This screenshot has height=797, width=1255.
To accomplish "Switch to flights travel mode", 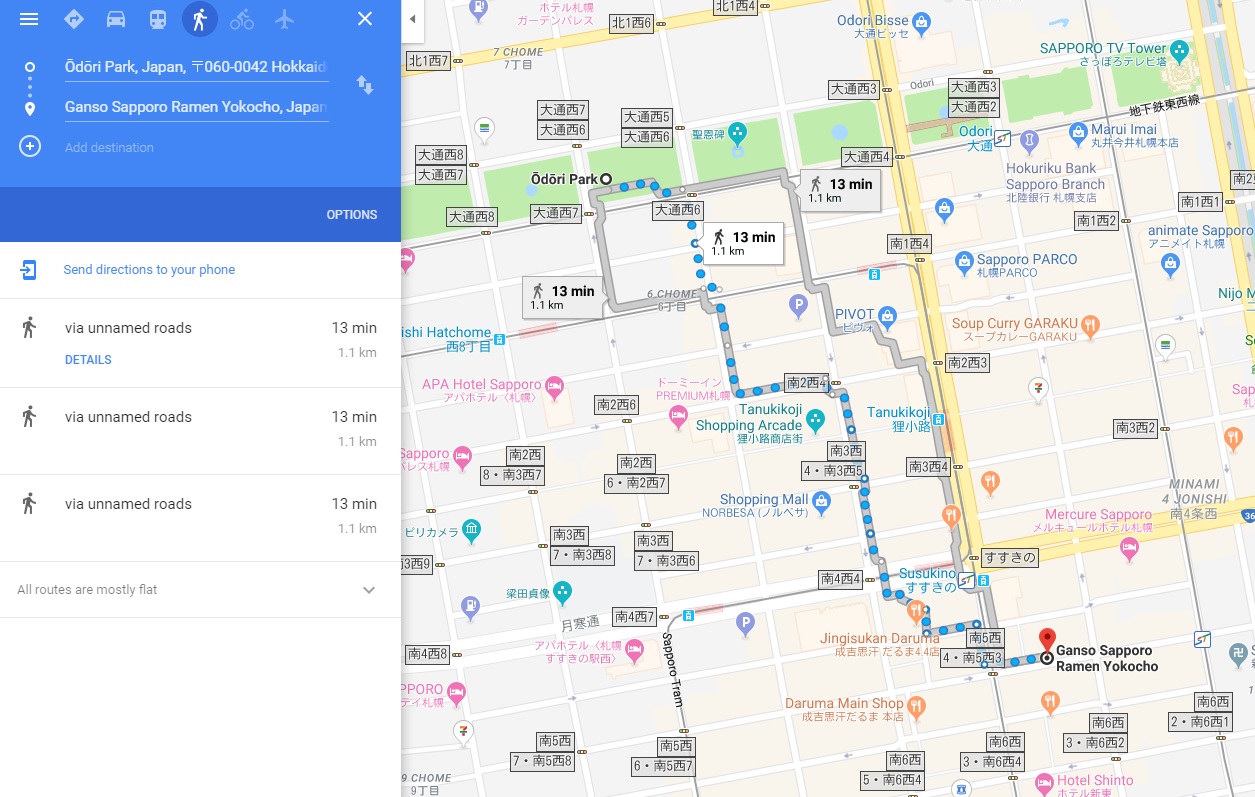I will coord(284,19).
